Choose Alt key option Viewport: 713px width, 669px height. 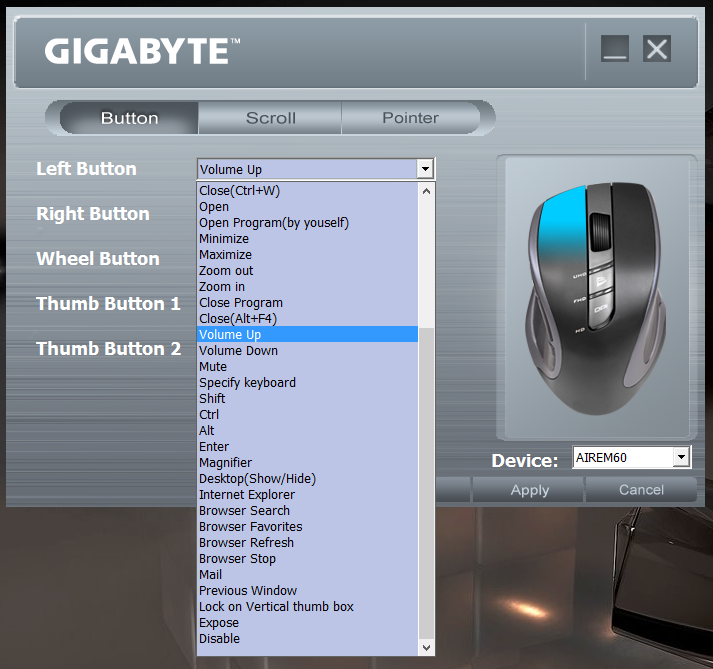[x=307, y=430]
